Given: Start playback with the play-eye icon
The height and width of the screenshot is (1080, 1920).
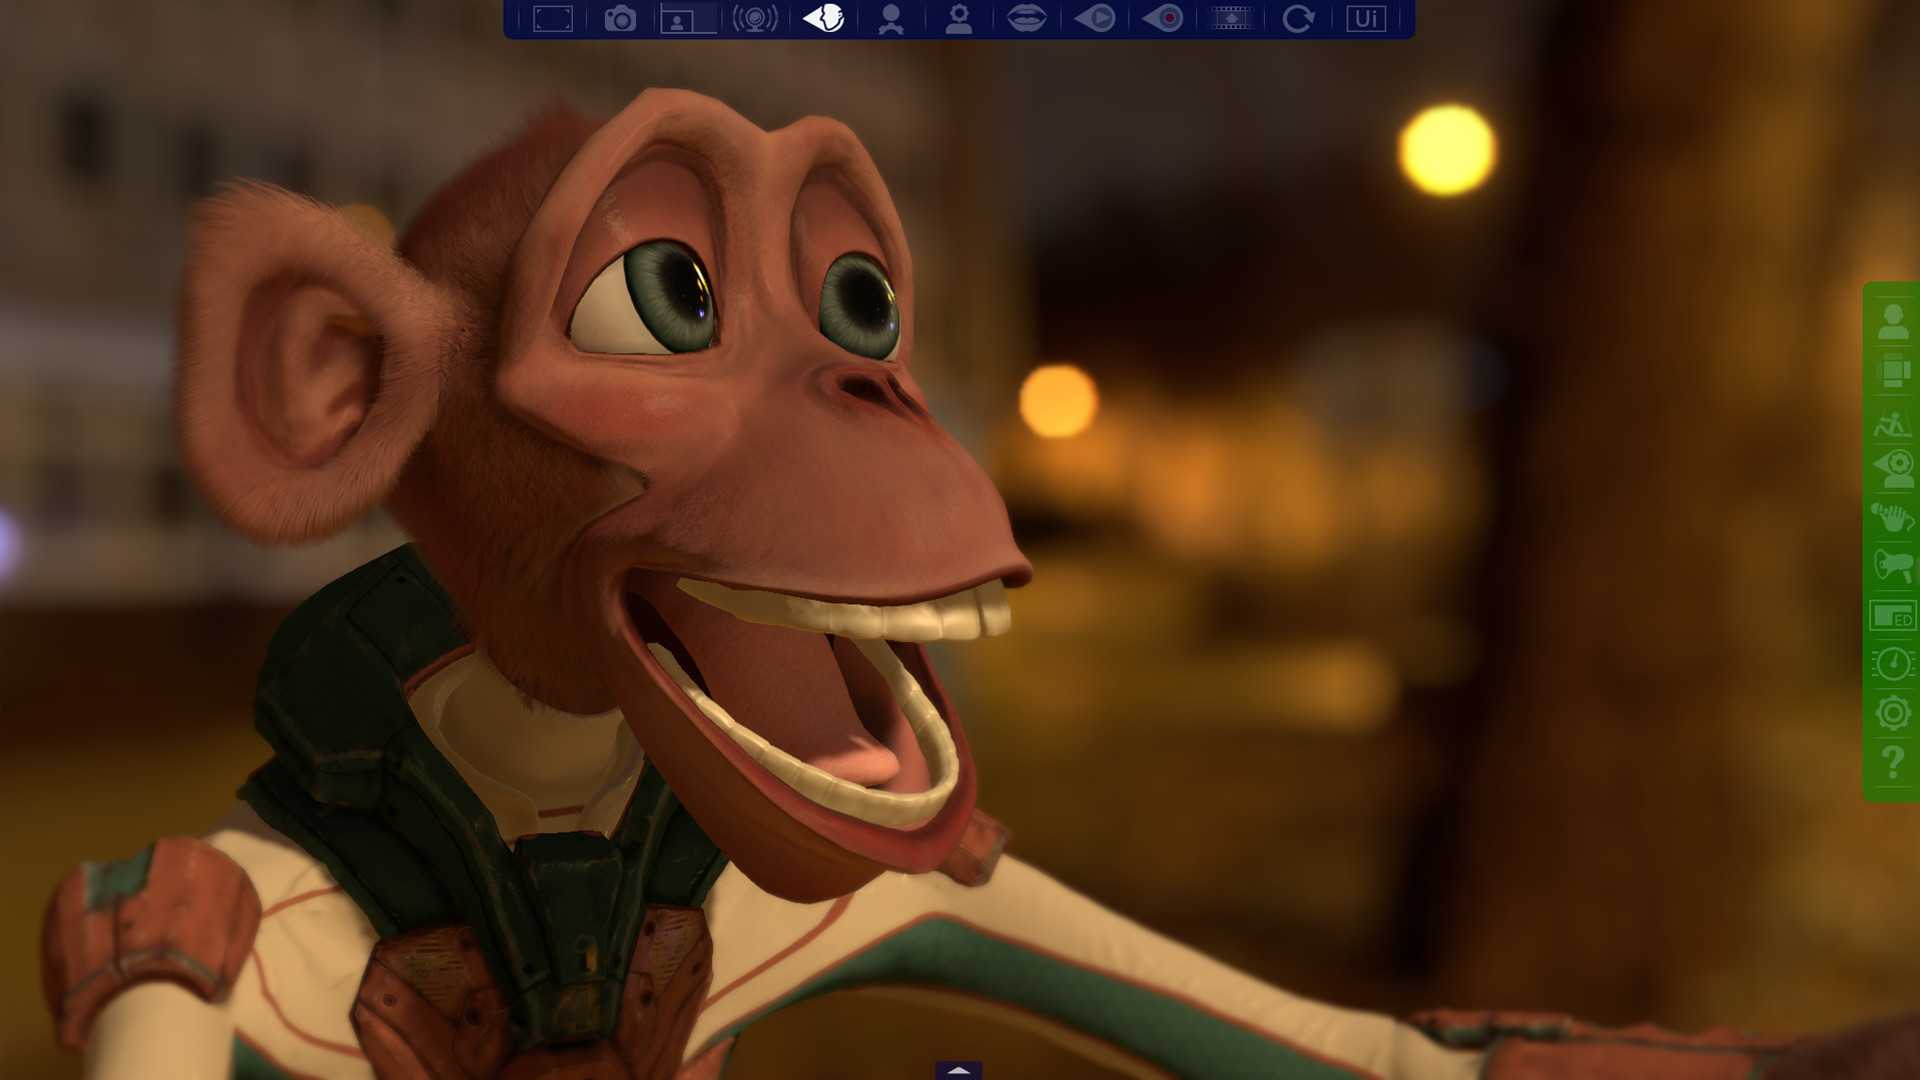Looking at the screenshot, I should point(1096,18).
